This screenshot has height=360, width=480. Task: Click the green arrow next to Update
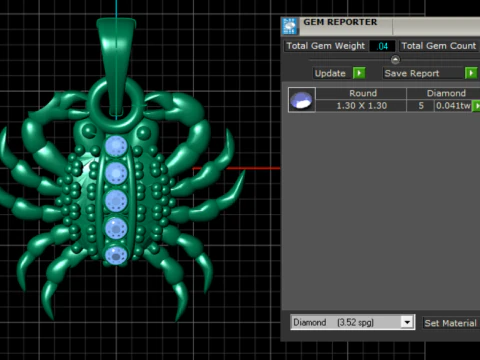359,73
